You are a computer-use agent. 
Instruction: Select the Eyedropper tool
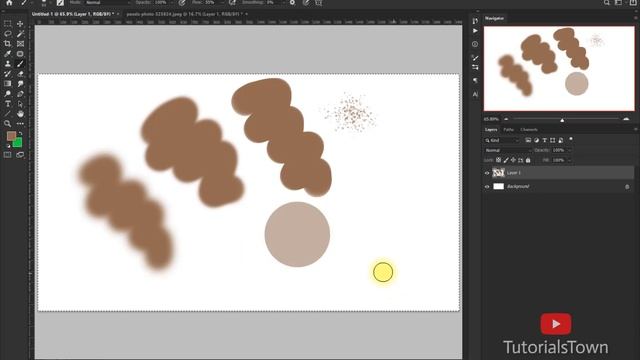pos(7,54)
